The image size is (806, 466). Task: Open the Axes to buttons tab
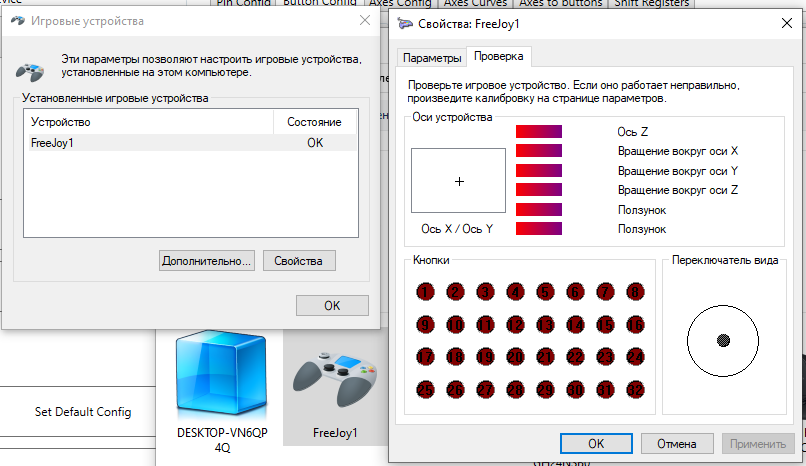point(560,3)
